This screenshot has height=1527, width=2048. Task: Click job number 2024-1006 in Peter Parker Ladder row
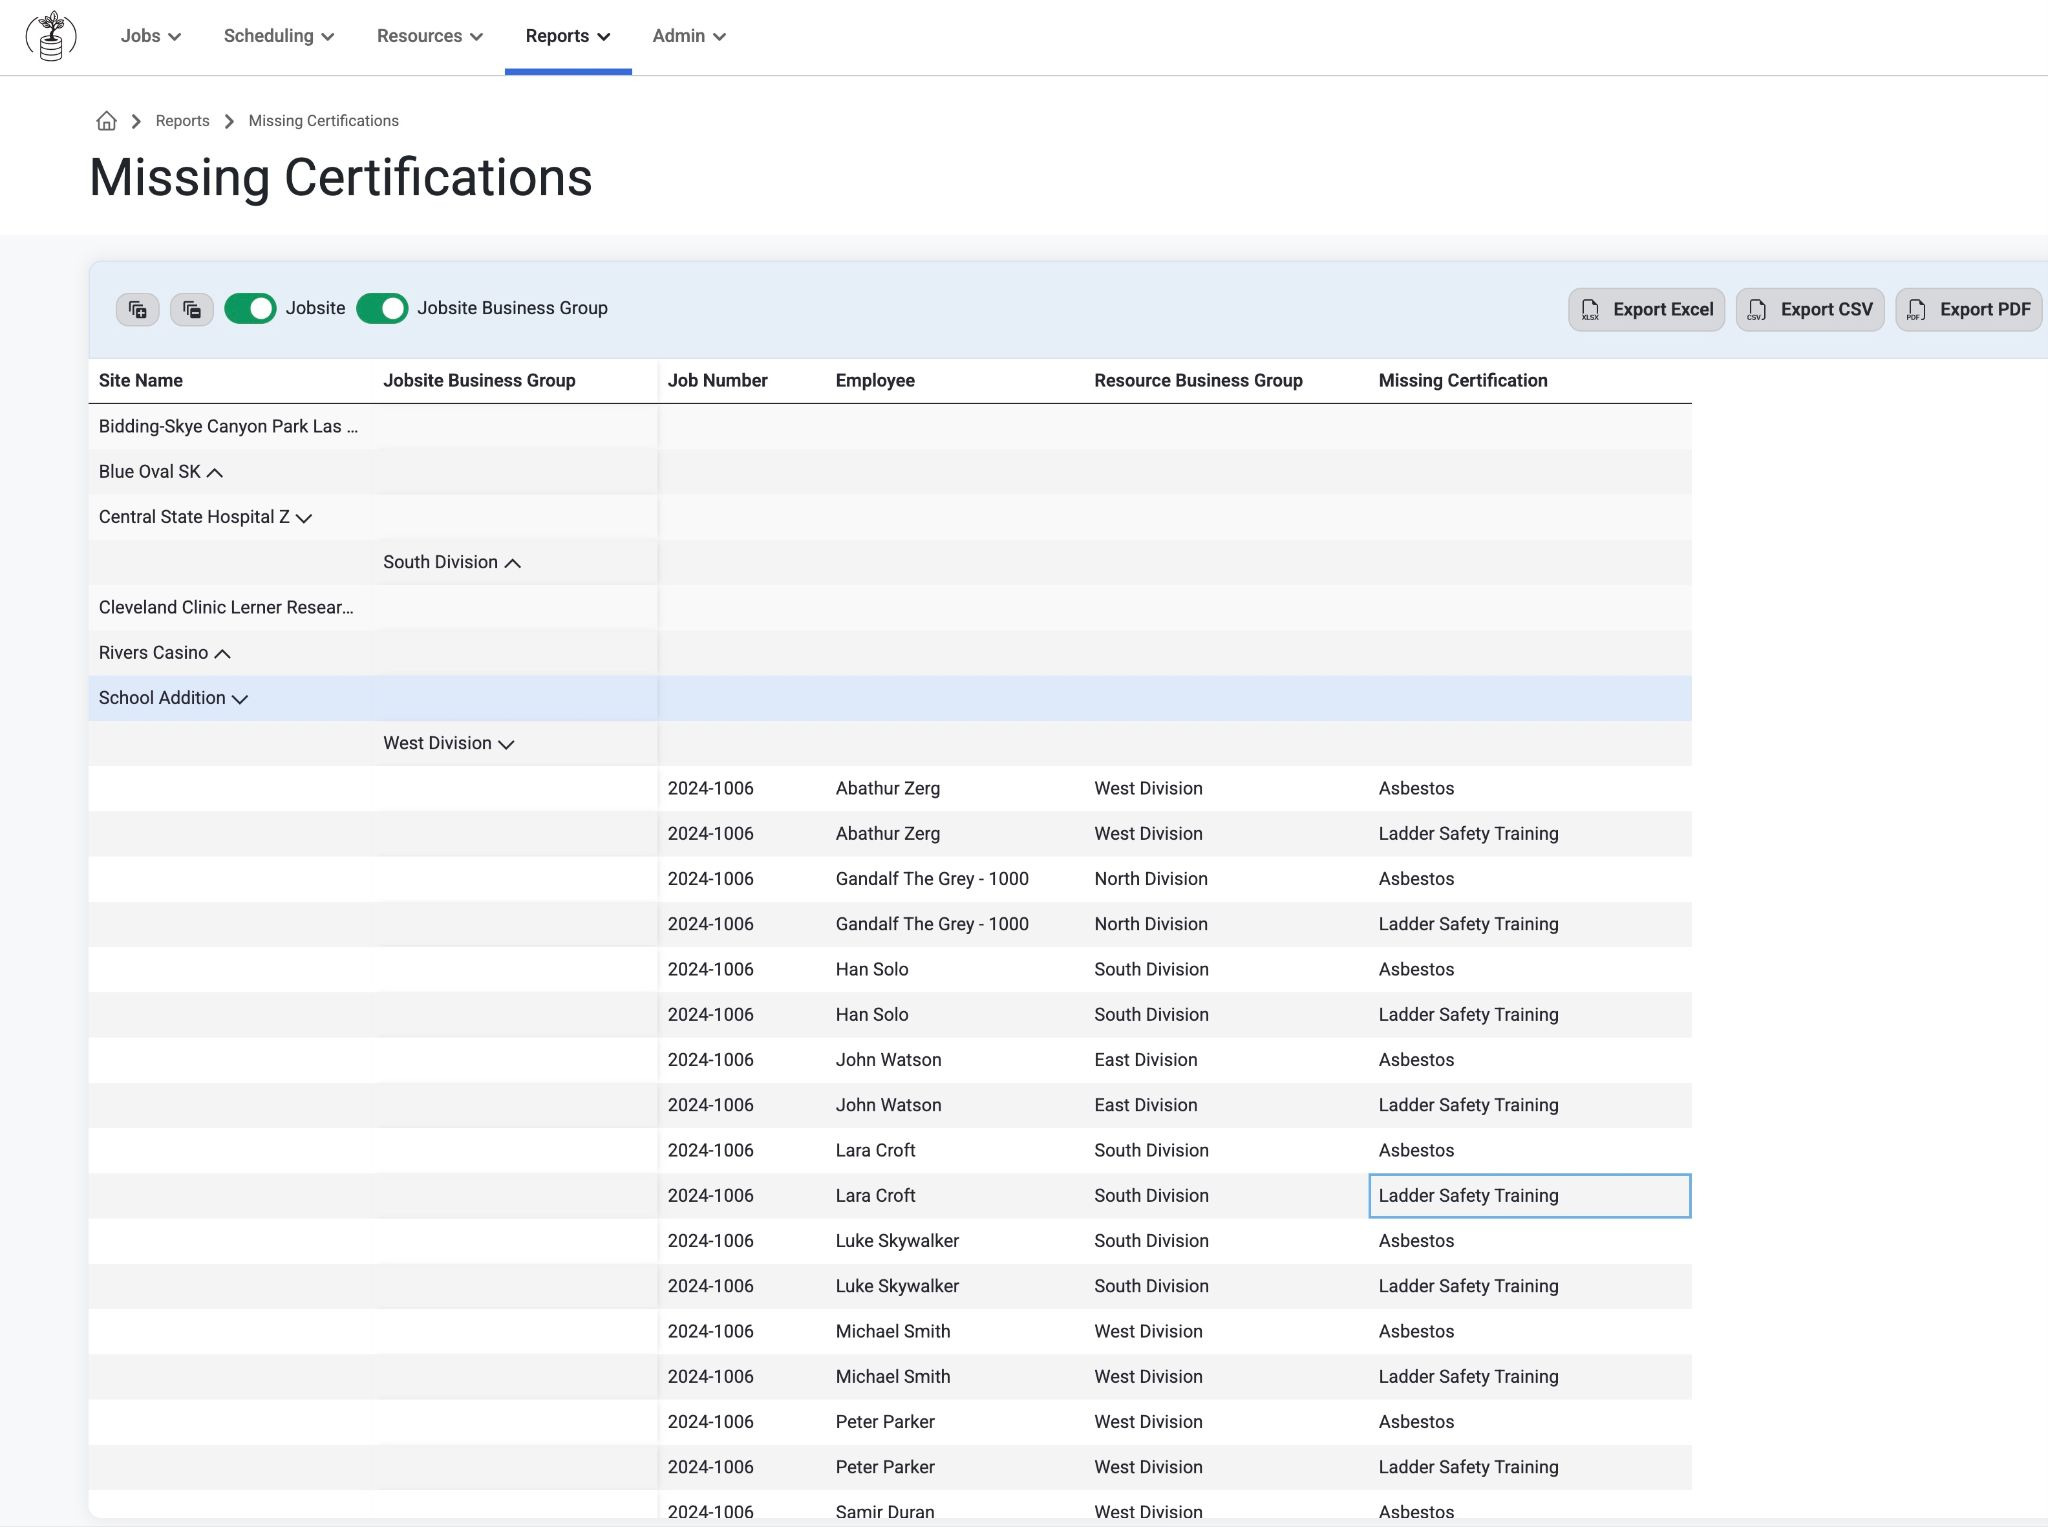coord(710,1467)
